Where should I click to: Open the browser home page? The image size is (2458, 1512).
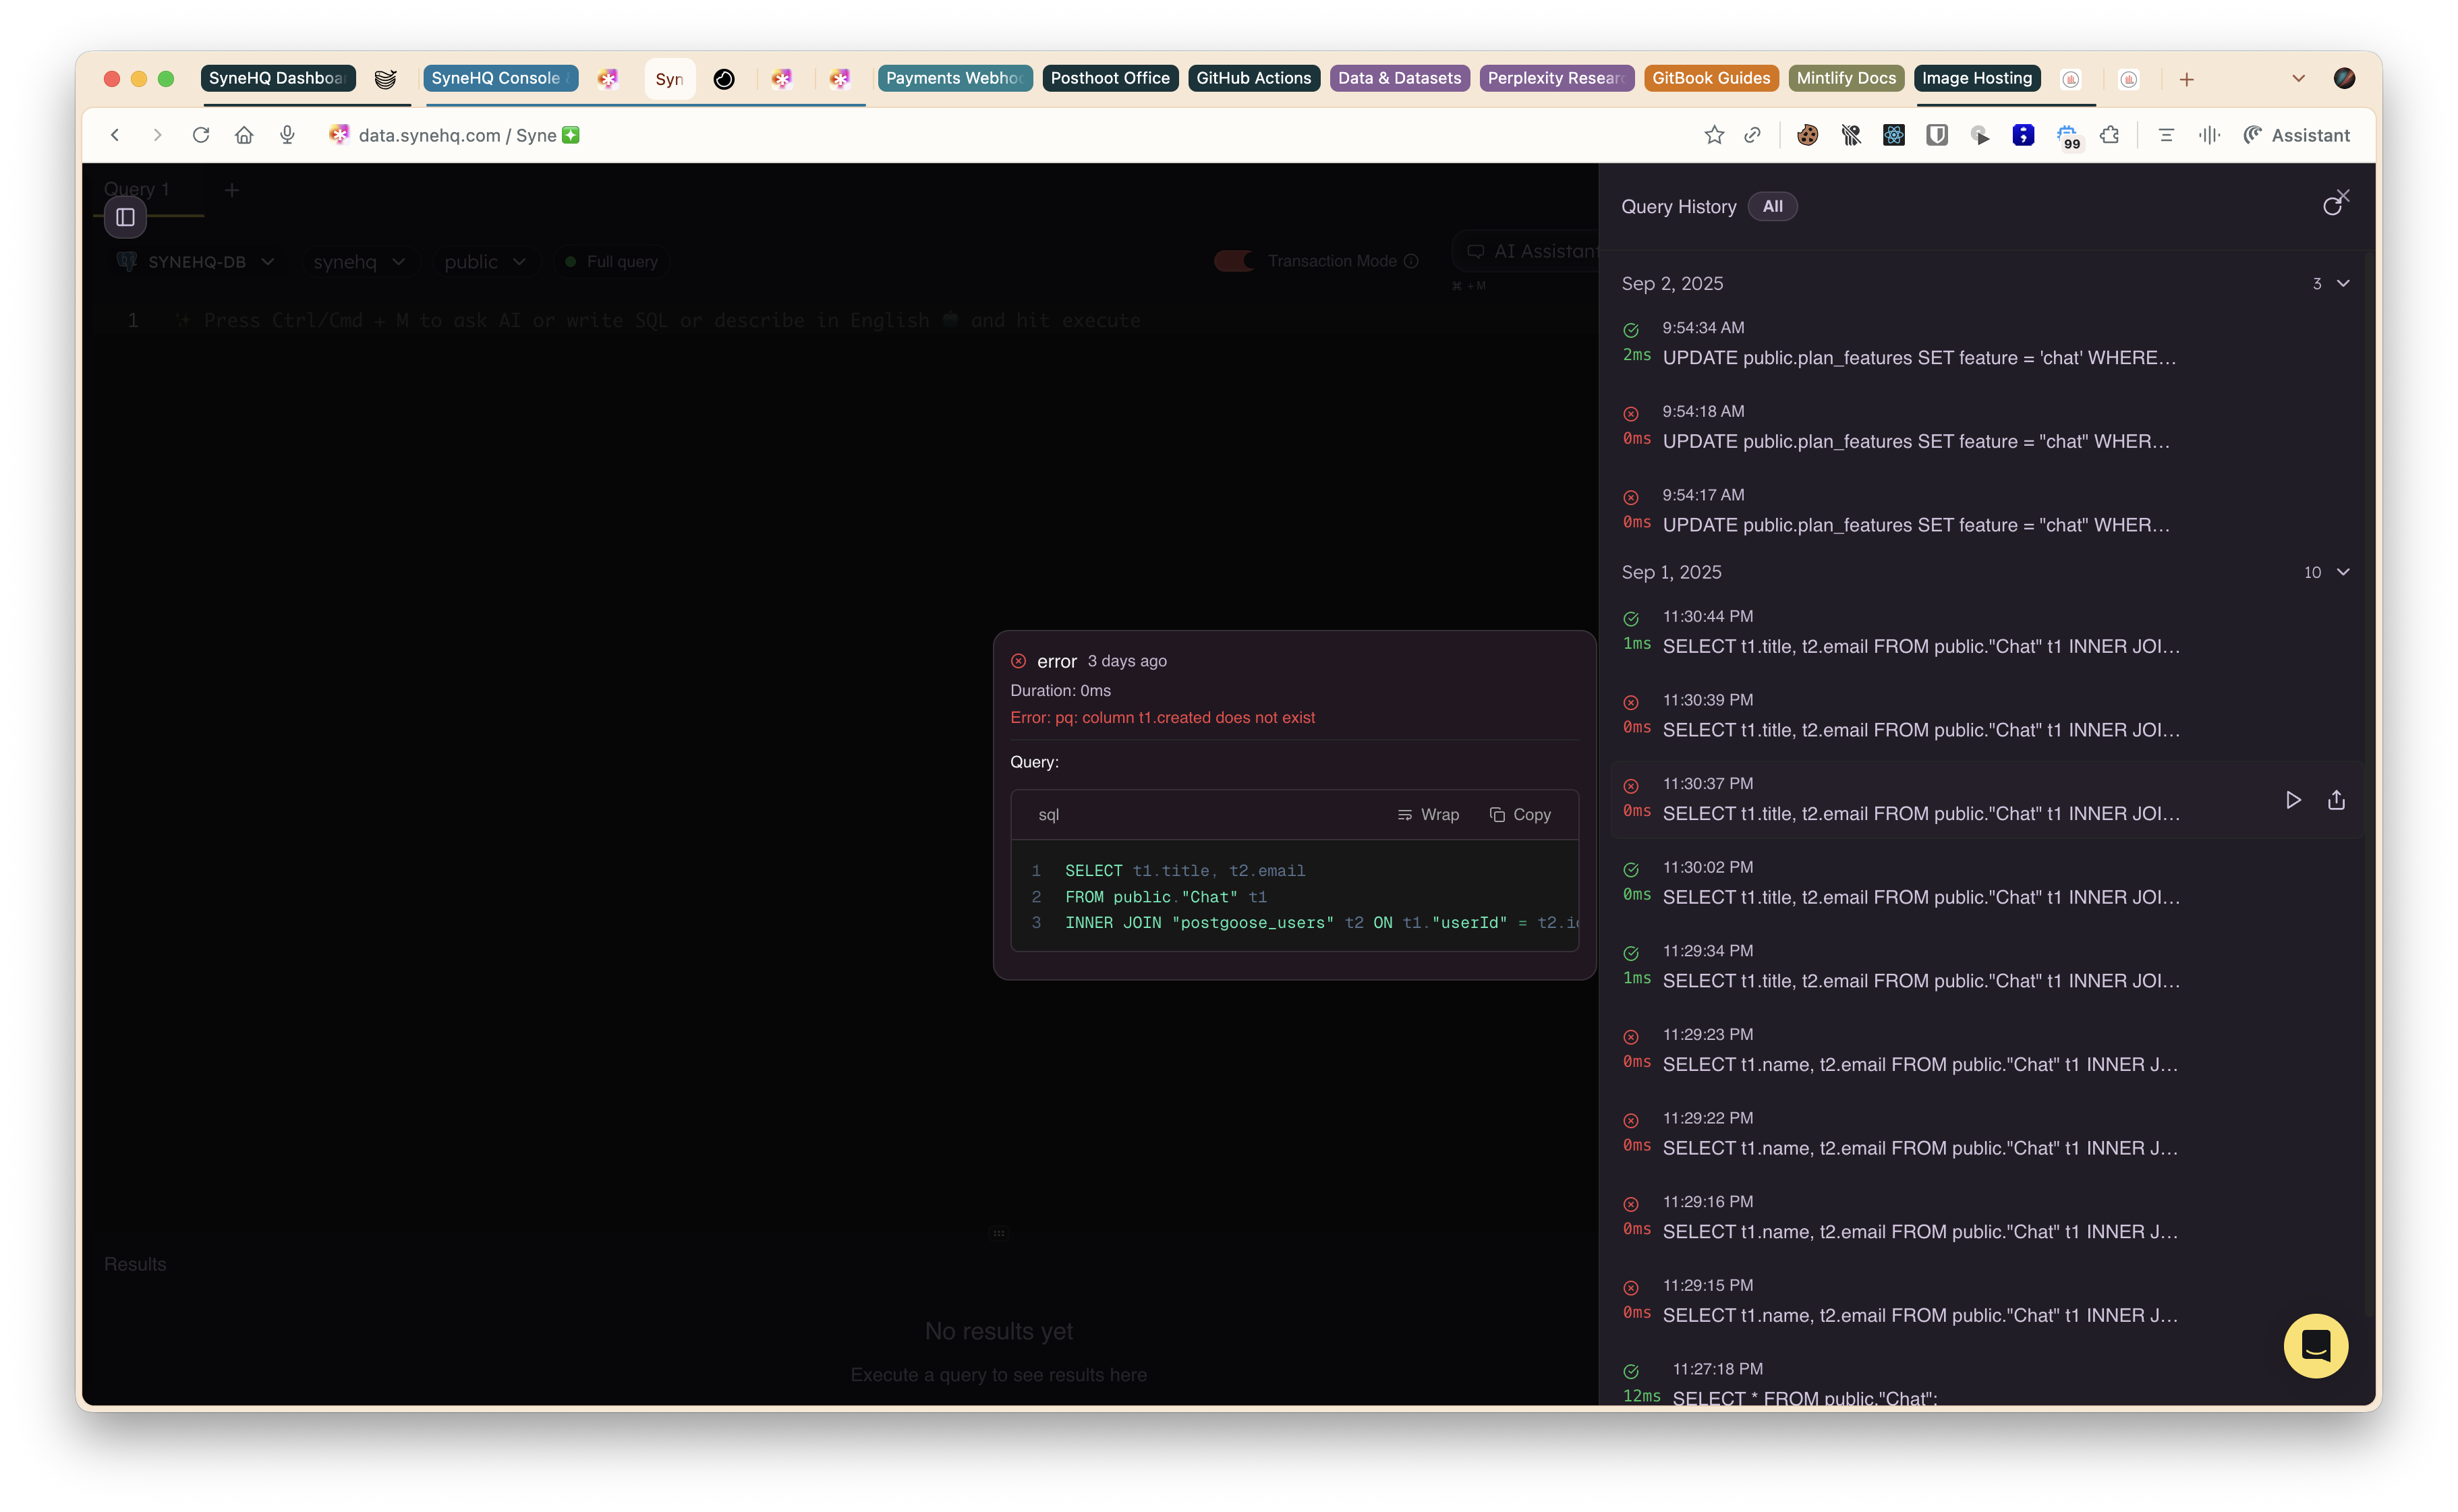244,135
